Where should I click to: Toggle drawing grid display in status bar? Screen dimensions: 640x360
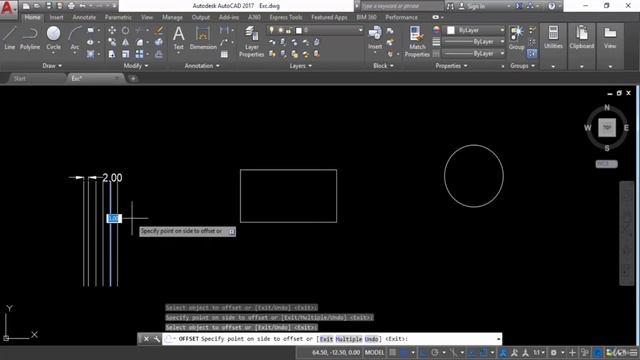tap(393, 352)
